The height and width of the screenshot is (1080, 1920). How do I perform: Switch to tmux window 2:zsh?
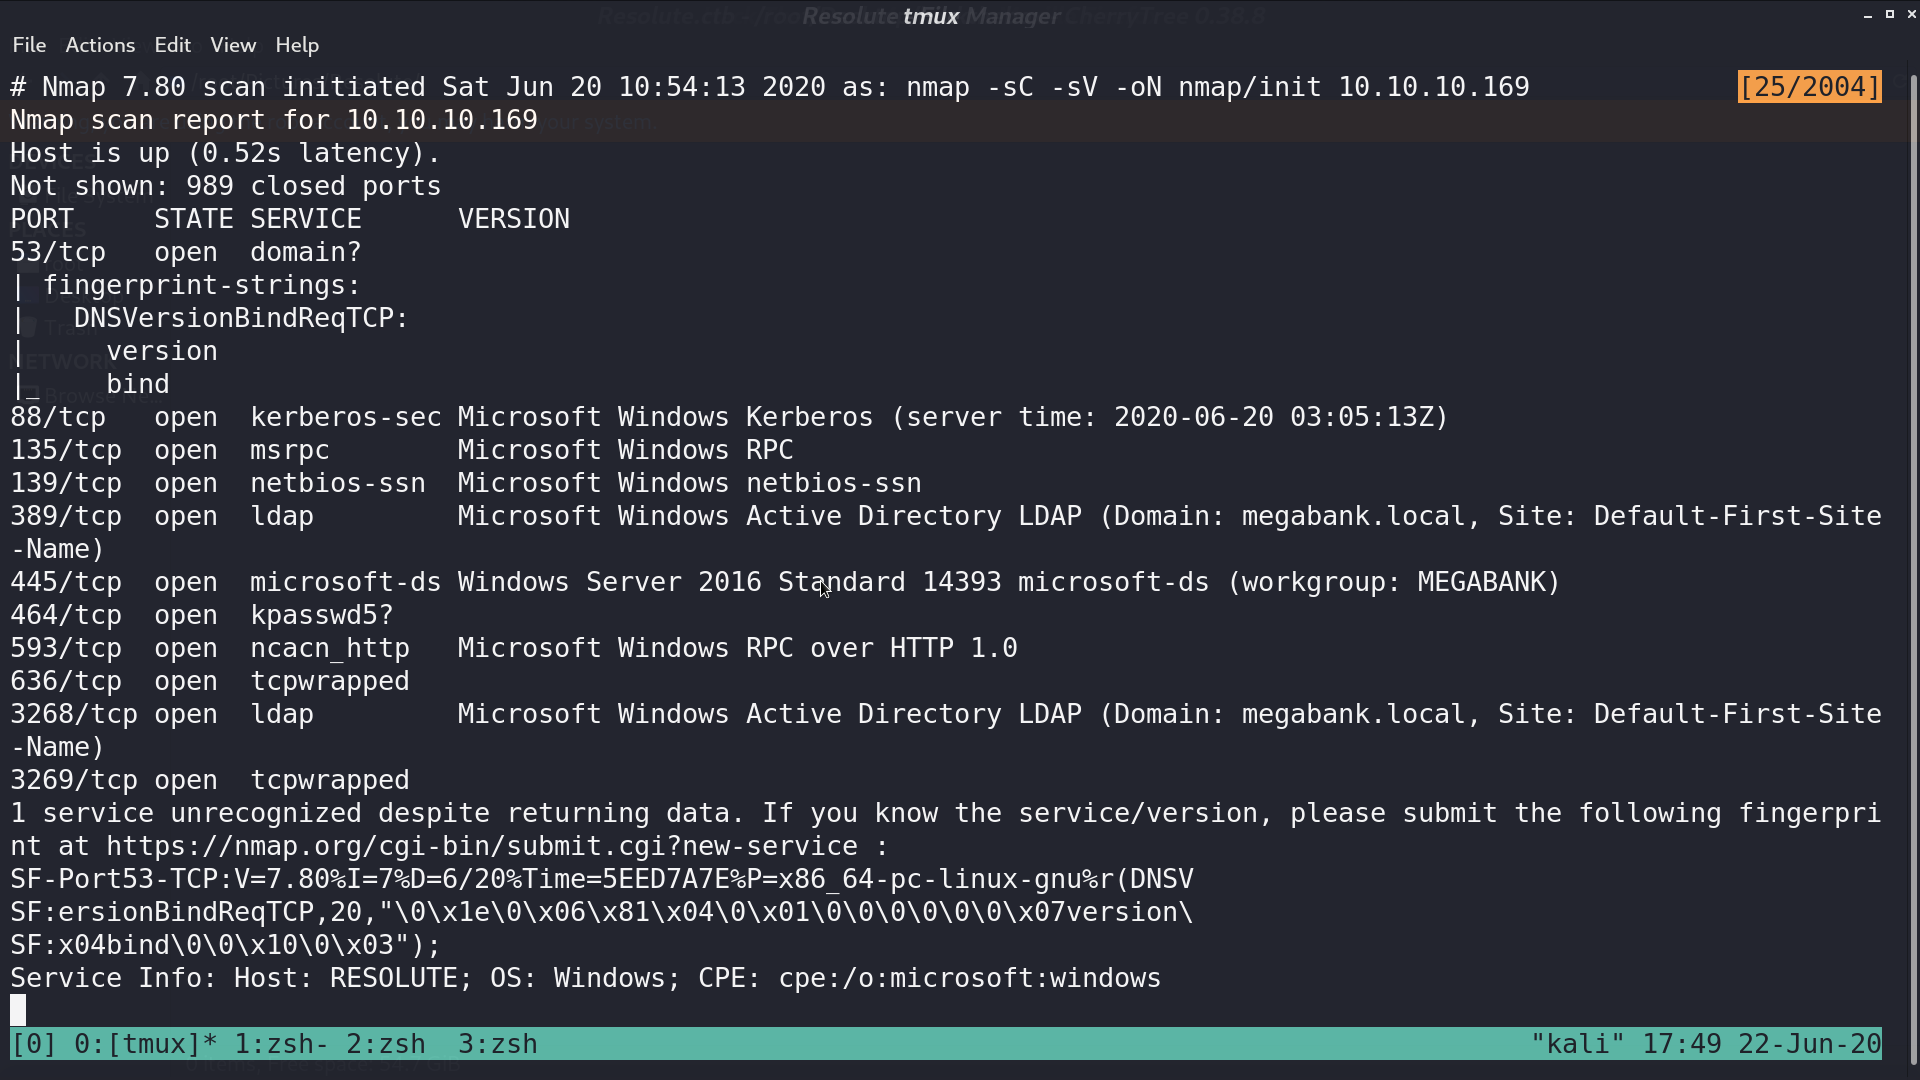click(x=386, y=1044)
